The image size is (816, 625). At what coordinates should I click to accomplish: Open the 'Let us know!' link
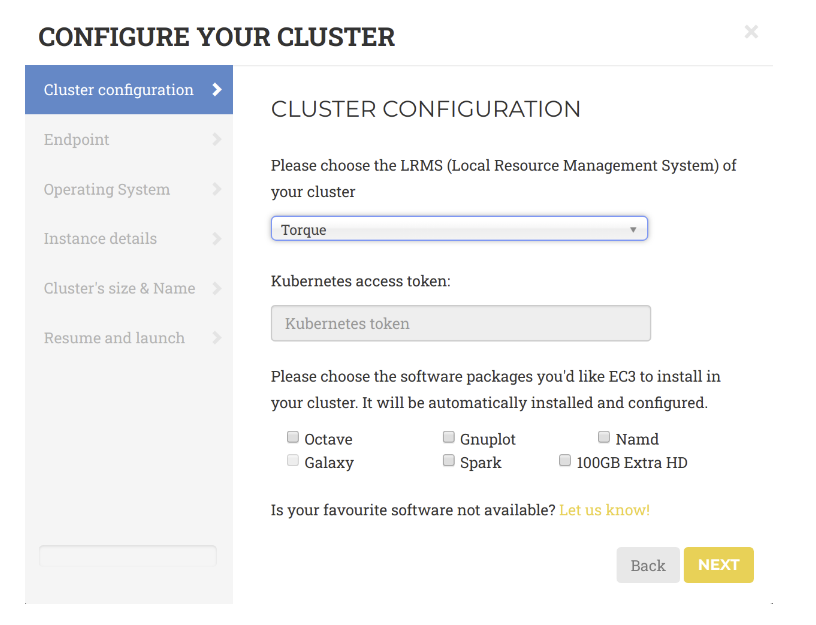click(x=604, y=509)
